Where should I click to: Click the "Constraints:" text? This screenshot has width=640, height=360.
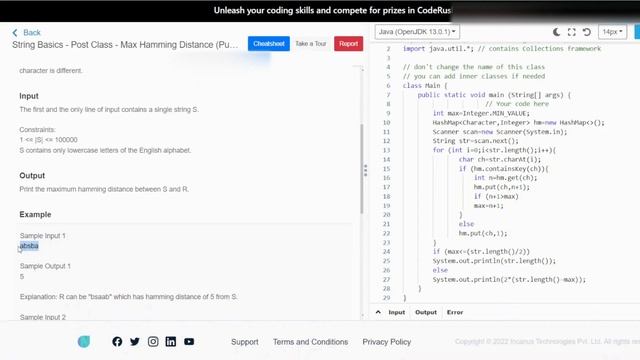[37, 129]
